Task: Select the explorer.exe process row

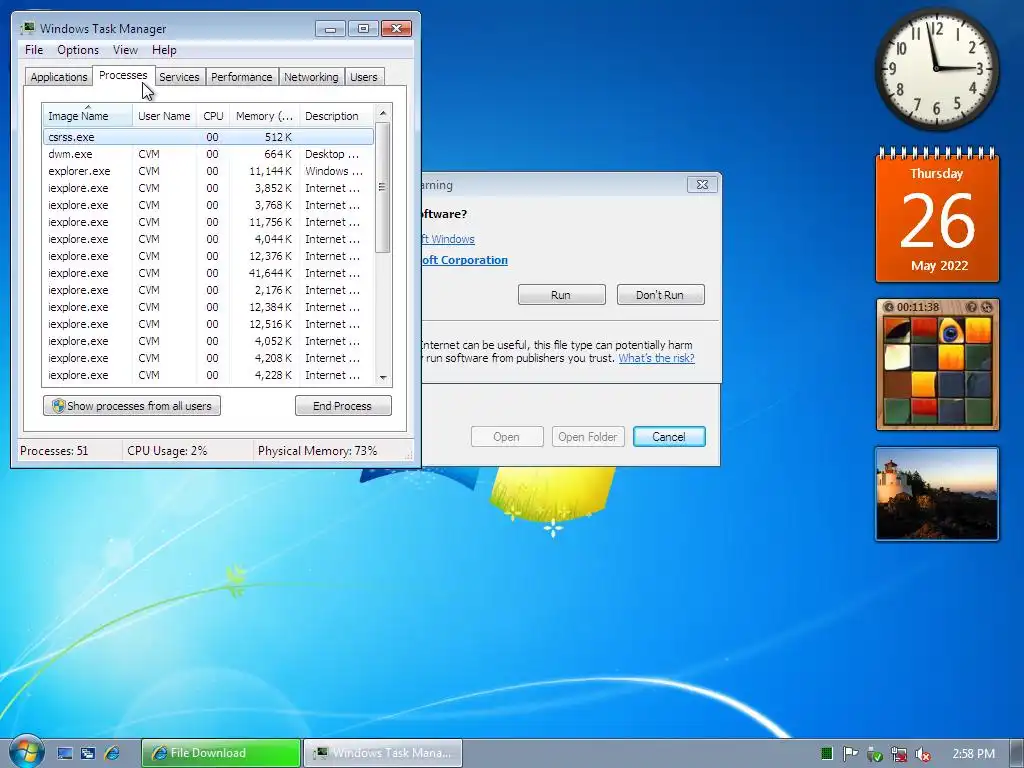Action: pos(208,171)
